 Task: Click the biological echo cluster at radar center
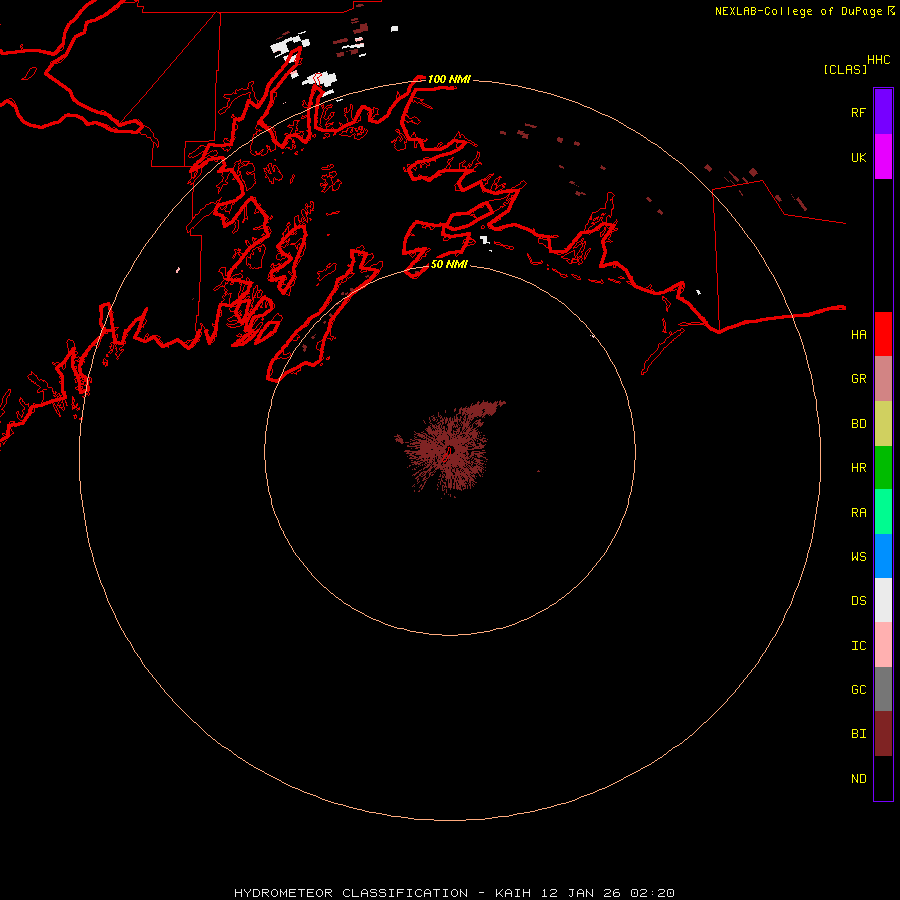tap(450, 449)
